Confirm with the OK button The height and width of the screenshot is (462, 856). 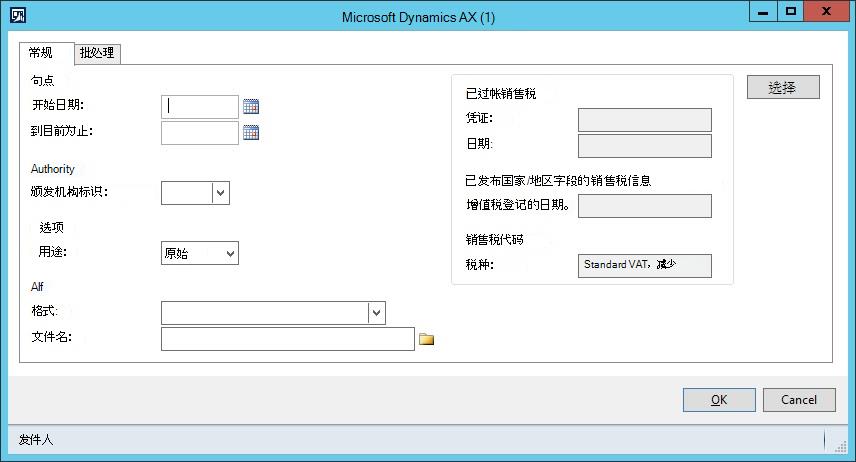coord(719,400)
